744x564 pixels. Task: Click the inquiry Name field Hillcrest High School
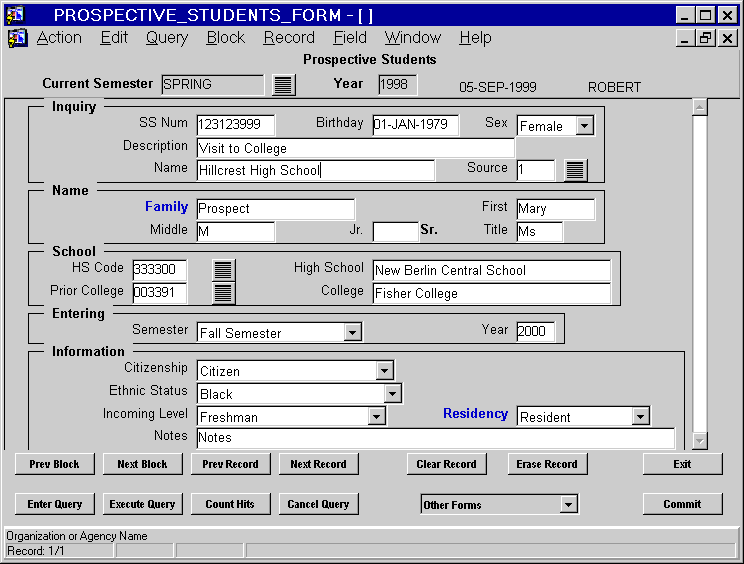(316, 170)
